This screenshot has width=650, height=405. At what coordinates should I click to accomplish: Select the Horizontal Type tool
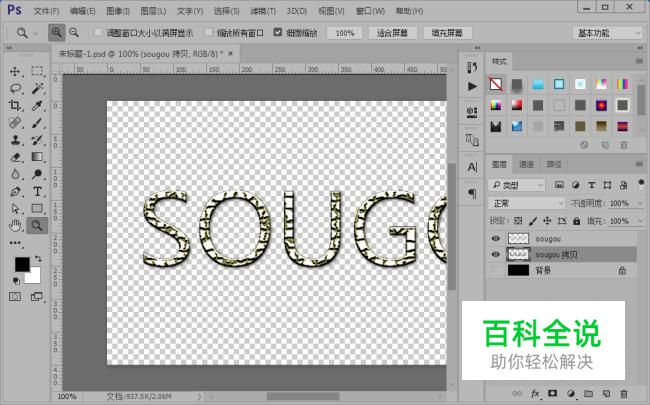pos(37,192)
